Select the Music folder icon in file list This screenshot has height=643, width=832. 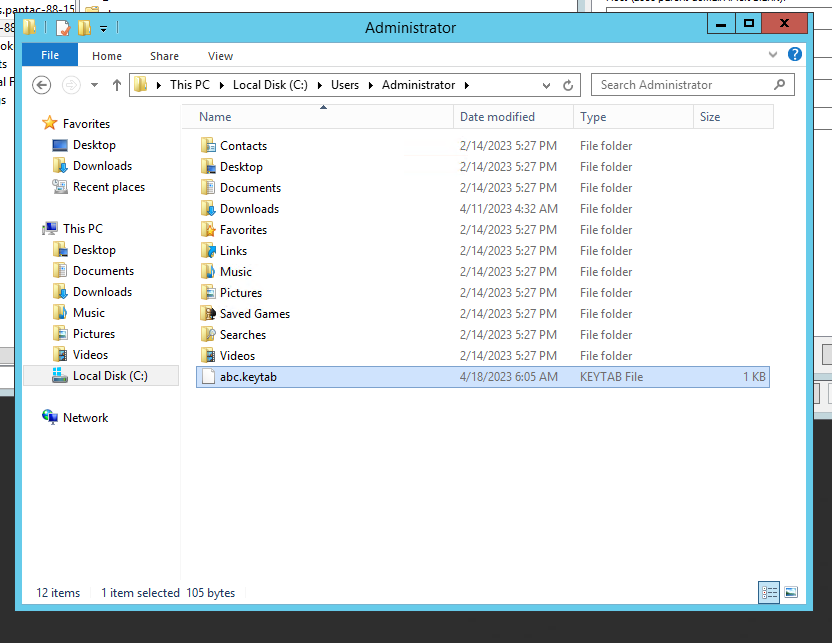pyautogui.click(x=209, y=272)
